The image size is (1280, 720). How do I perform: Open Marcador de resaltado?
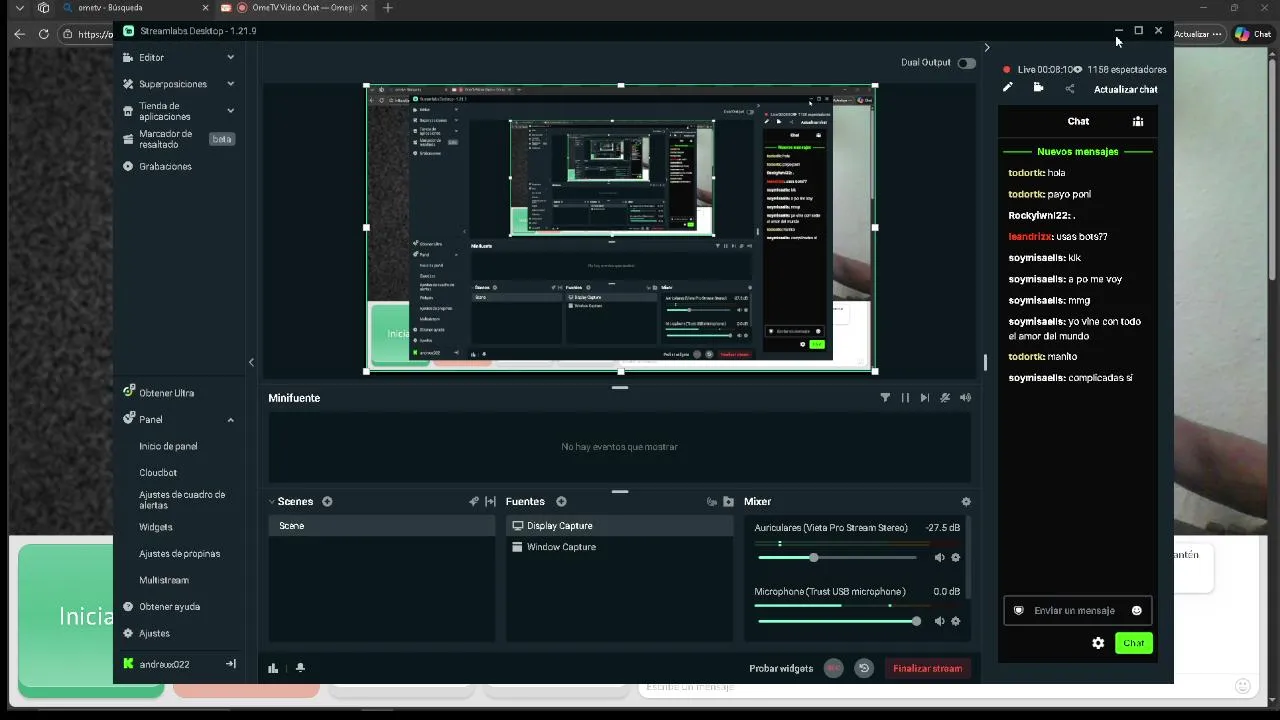[165, 139]
